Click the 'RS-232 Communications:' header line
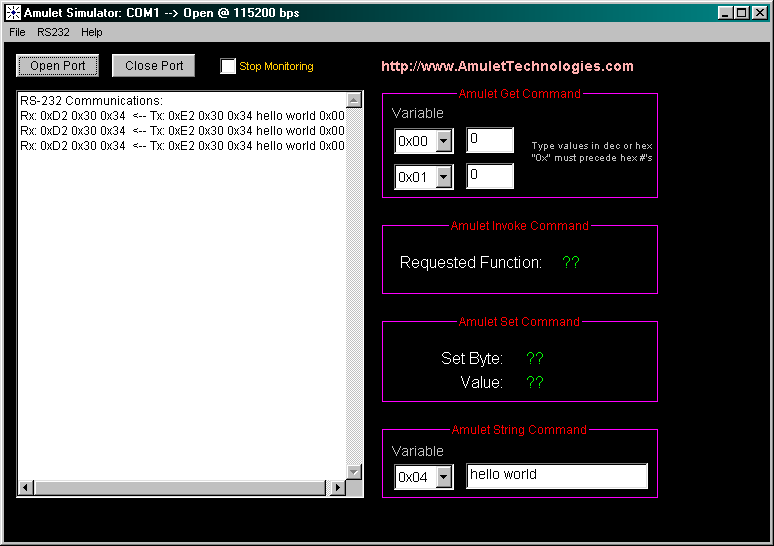774x546 pixels. pyautogui.click(x=91, y=101)
